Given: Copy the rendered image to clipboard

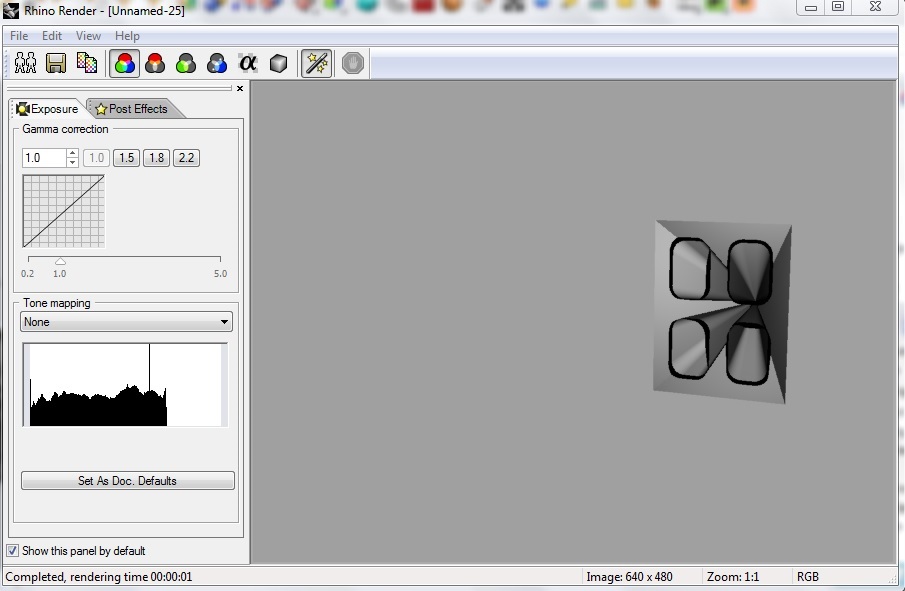Looking at the screenshot, I should pyautogui.click(x=87, y=63).
